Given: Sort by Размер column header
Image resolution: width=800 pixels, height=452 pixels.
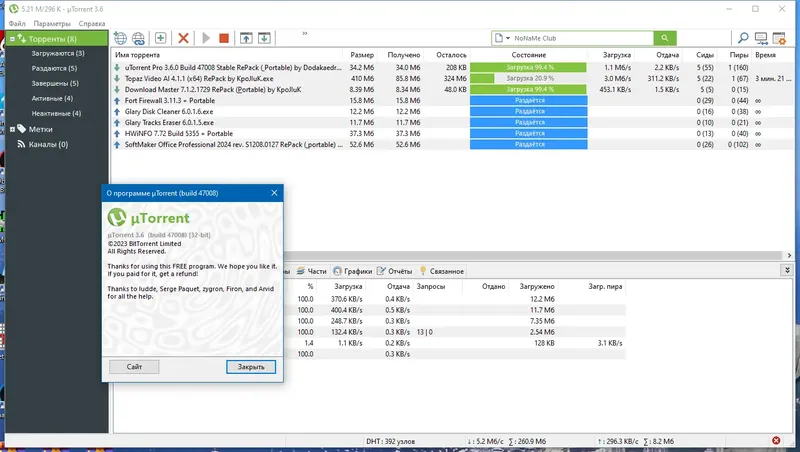Looking at the screenshot, I should (362, 55).
